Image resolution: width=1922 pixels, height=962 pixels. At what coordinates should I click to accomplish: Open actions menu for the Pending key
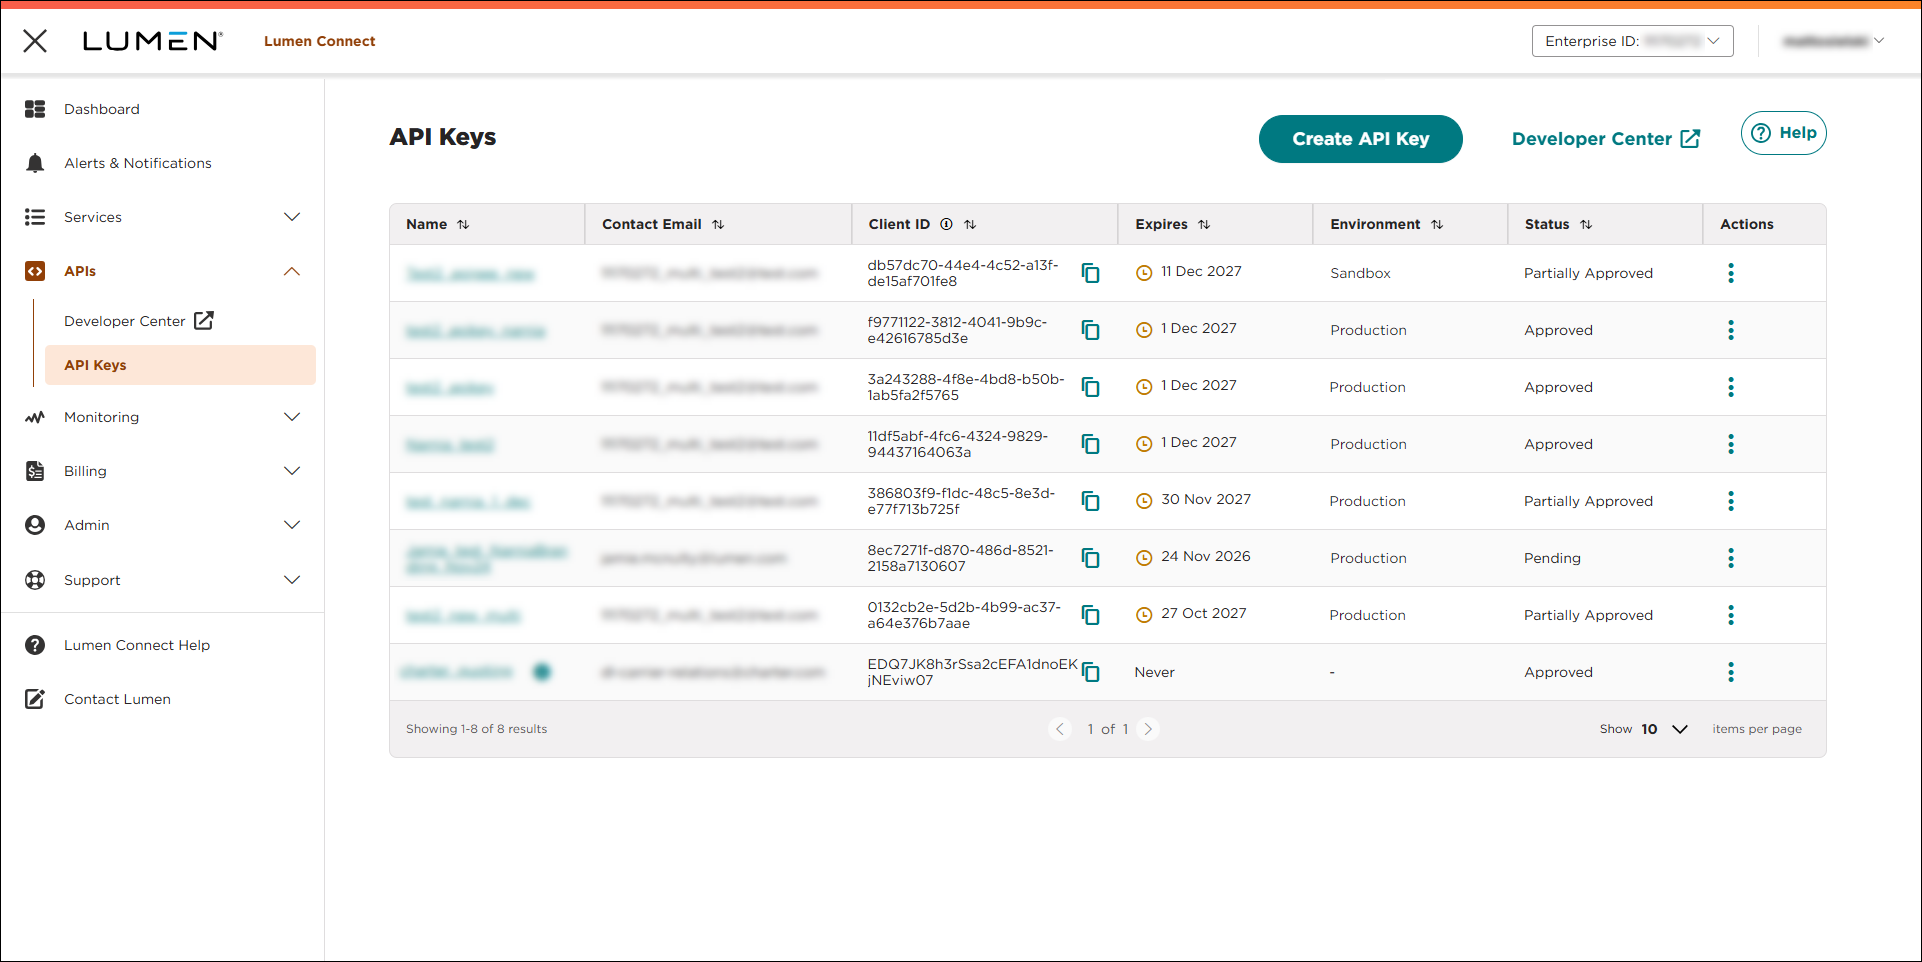tap(1730, 558)
